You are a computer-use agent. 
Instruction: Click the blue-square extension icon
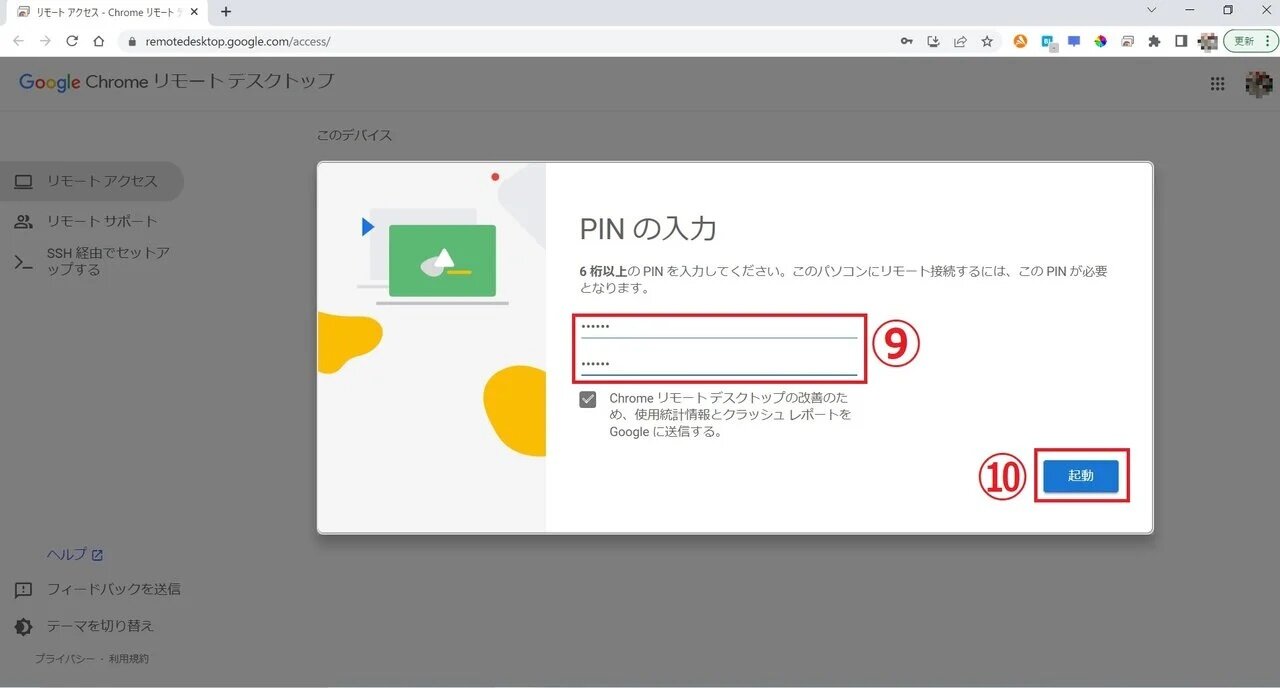pyautogui.click(x=1047, y=41)
